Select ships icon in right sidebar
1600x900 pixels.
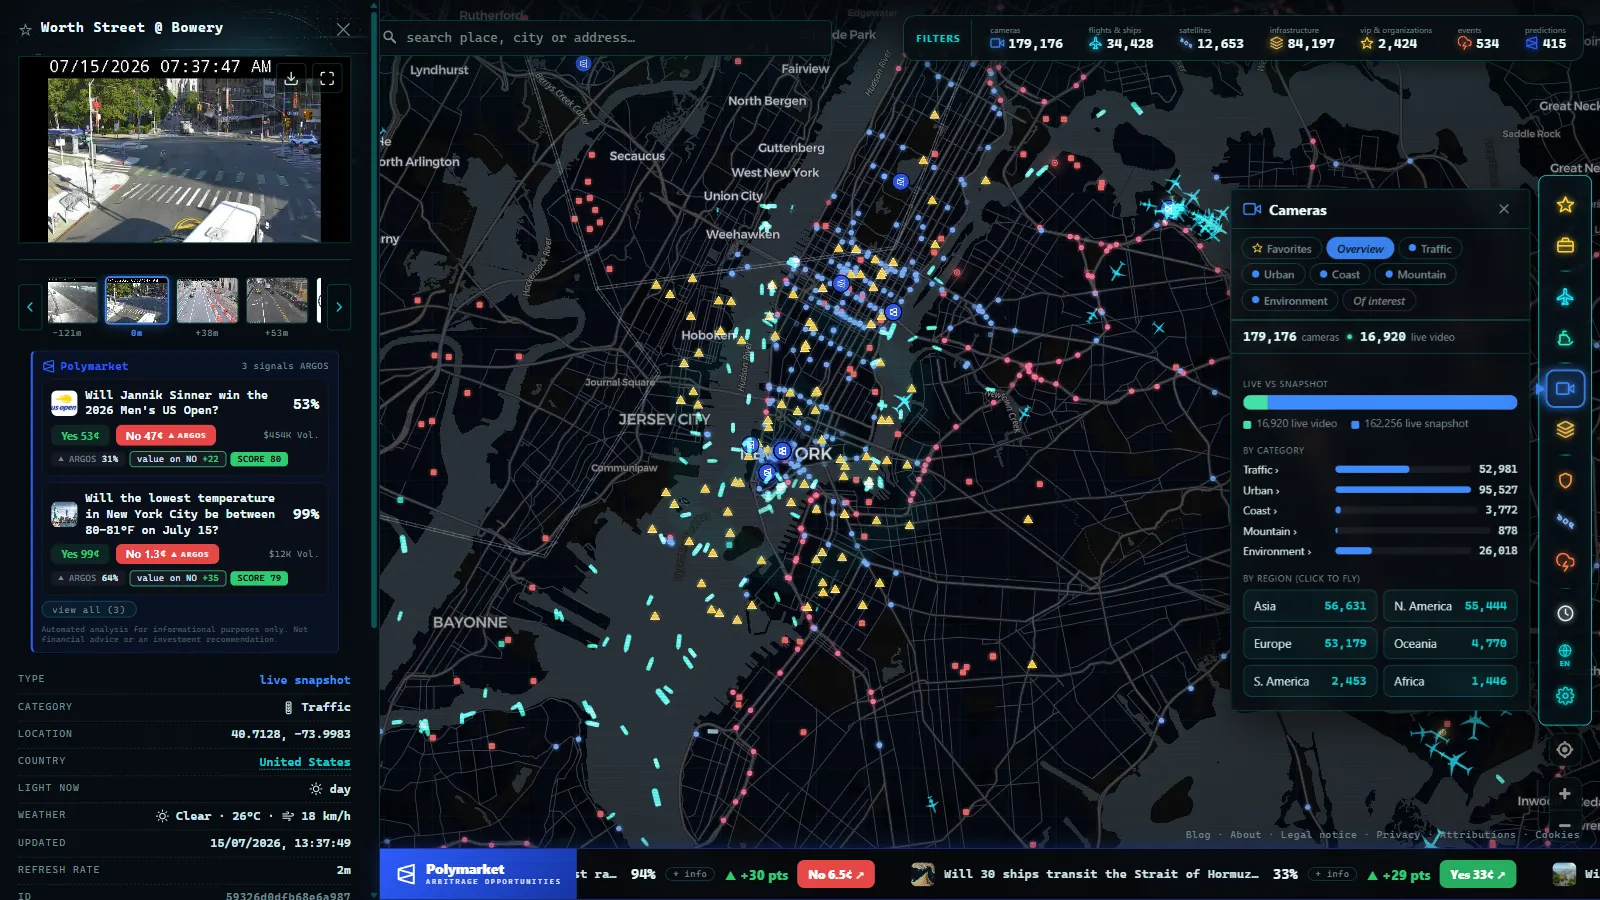click(1565, 338)
